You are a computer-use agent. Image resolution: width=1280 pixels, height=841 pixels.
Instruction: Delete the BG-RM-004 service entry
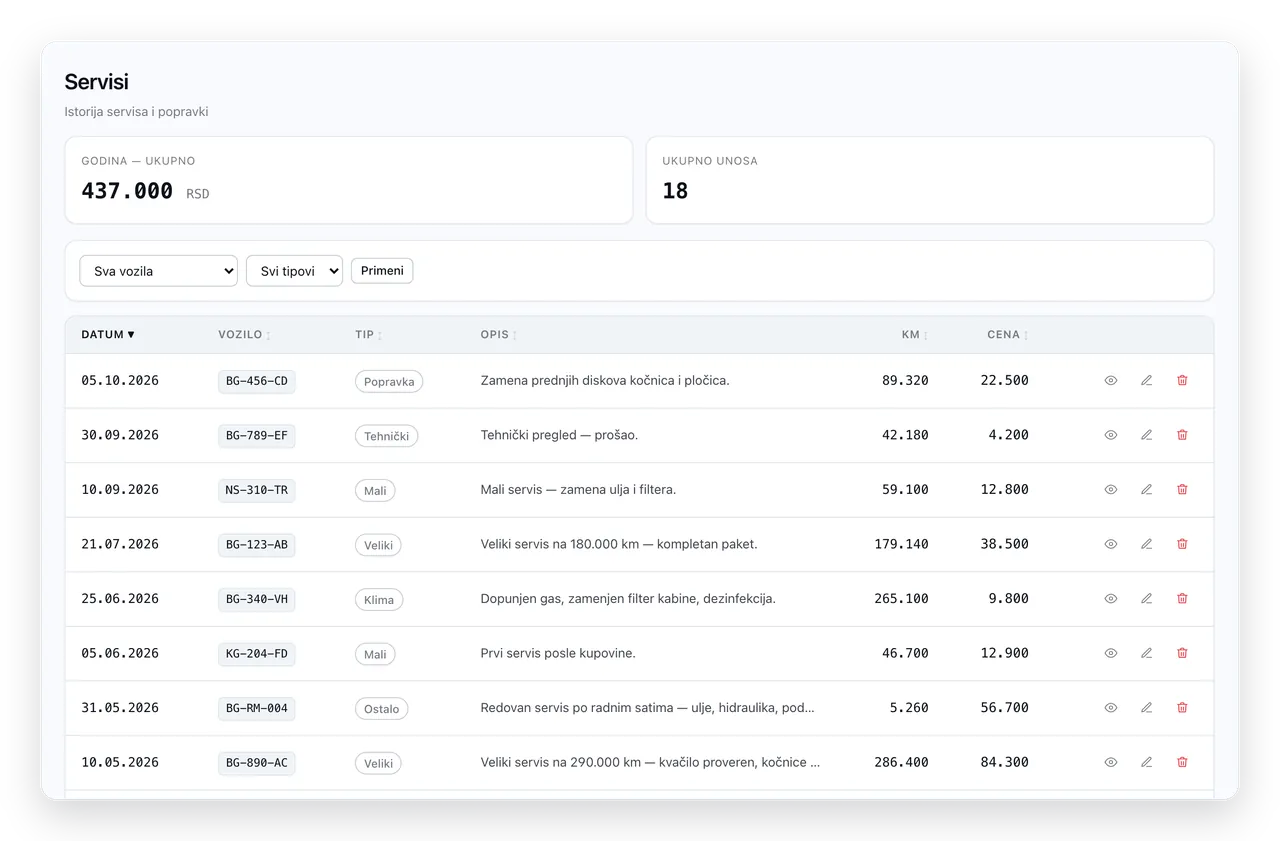point(1182,708)
